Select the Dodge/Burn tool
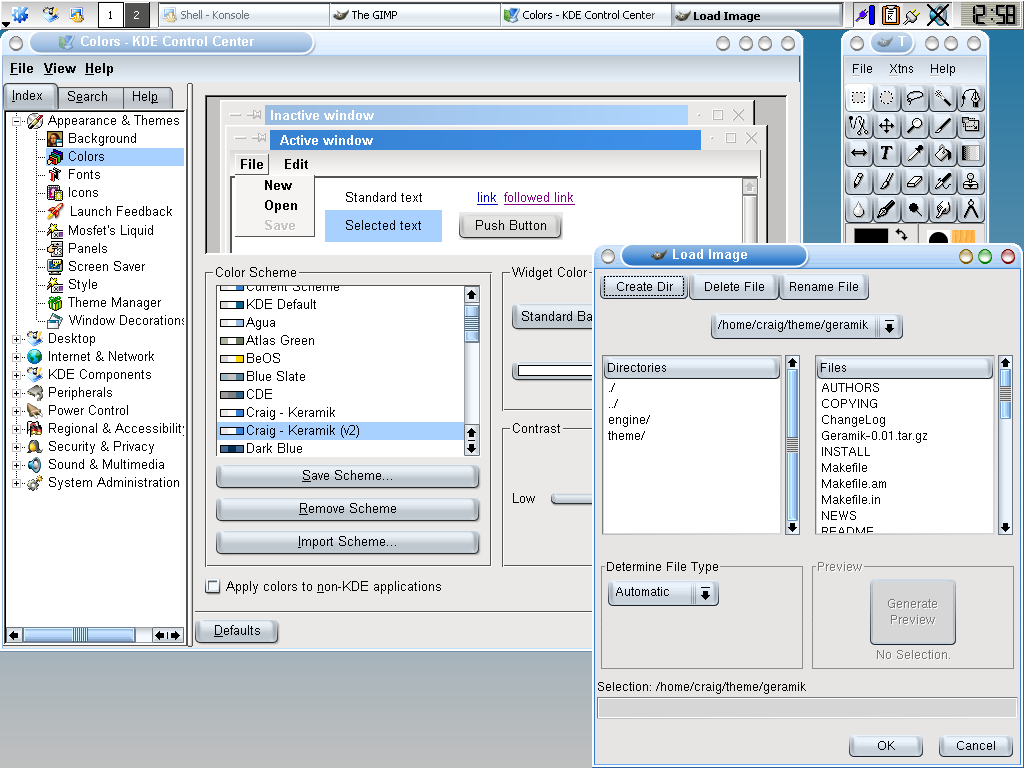 (915, 210)
